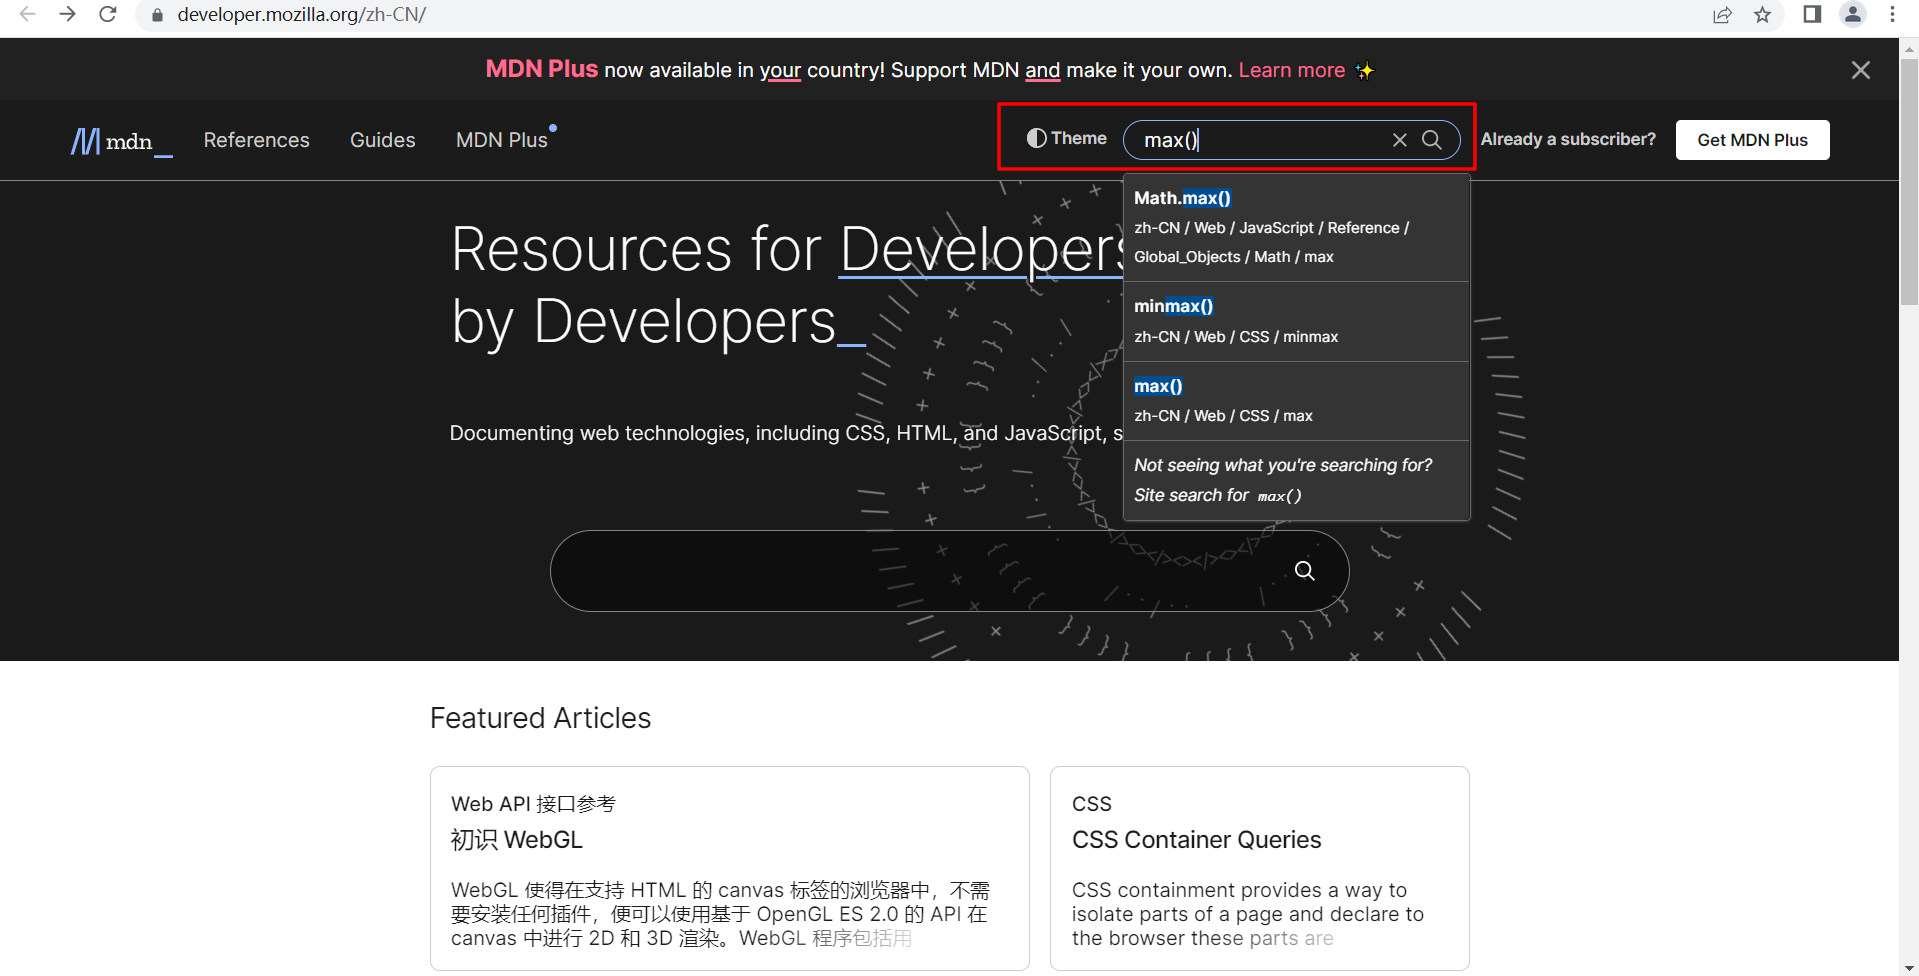1919x976 pixels.
Task: Dismiss the MDN Plus banner
Action: pyautogui.click(x=1861, y=70)
